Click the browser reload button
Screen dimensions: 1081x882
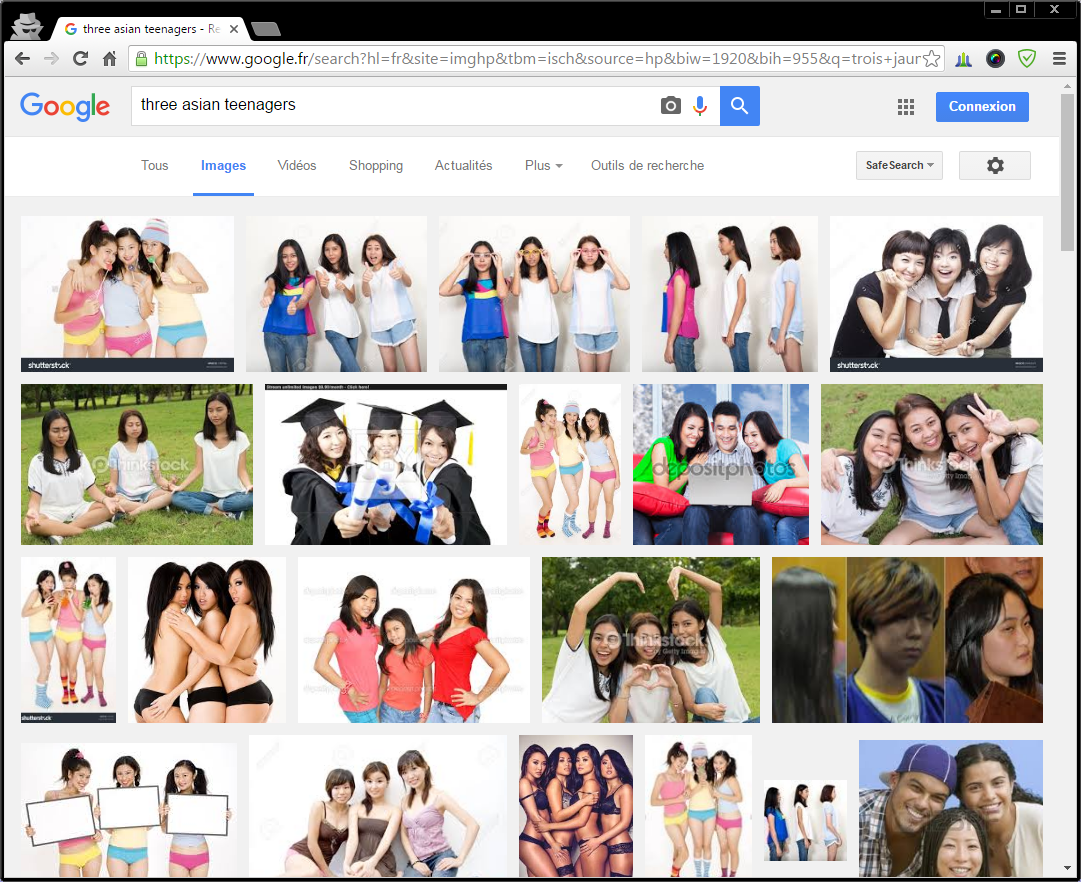click(x=81, y=59)
